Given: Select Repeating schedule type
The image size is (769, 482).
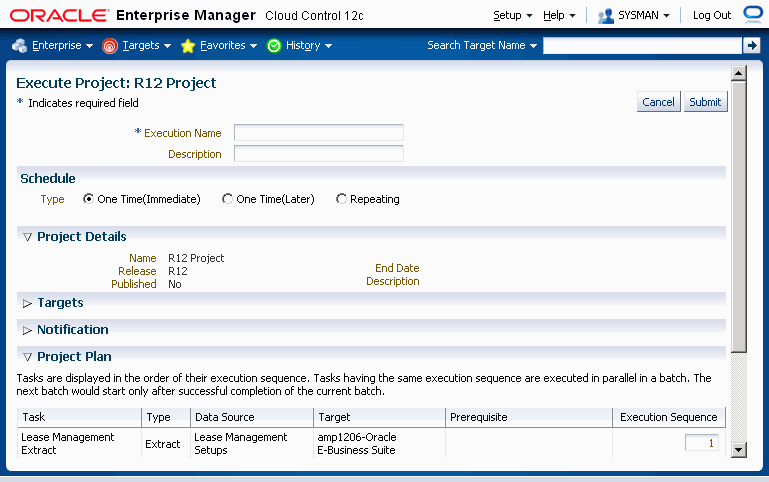Looking at the screenshot, I should (341, 199).
